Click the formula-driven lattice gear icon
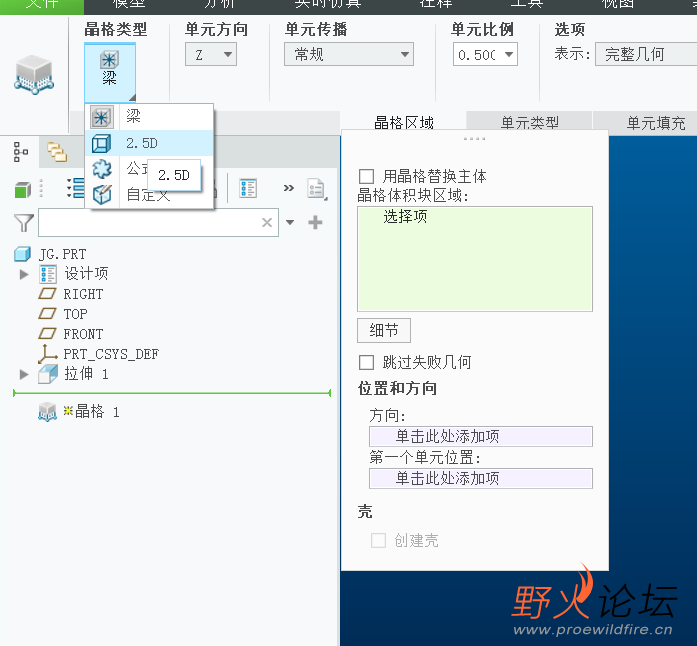This screenshot has height=646, width=697. [x=102, y=169]
